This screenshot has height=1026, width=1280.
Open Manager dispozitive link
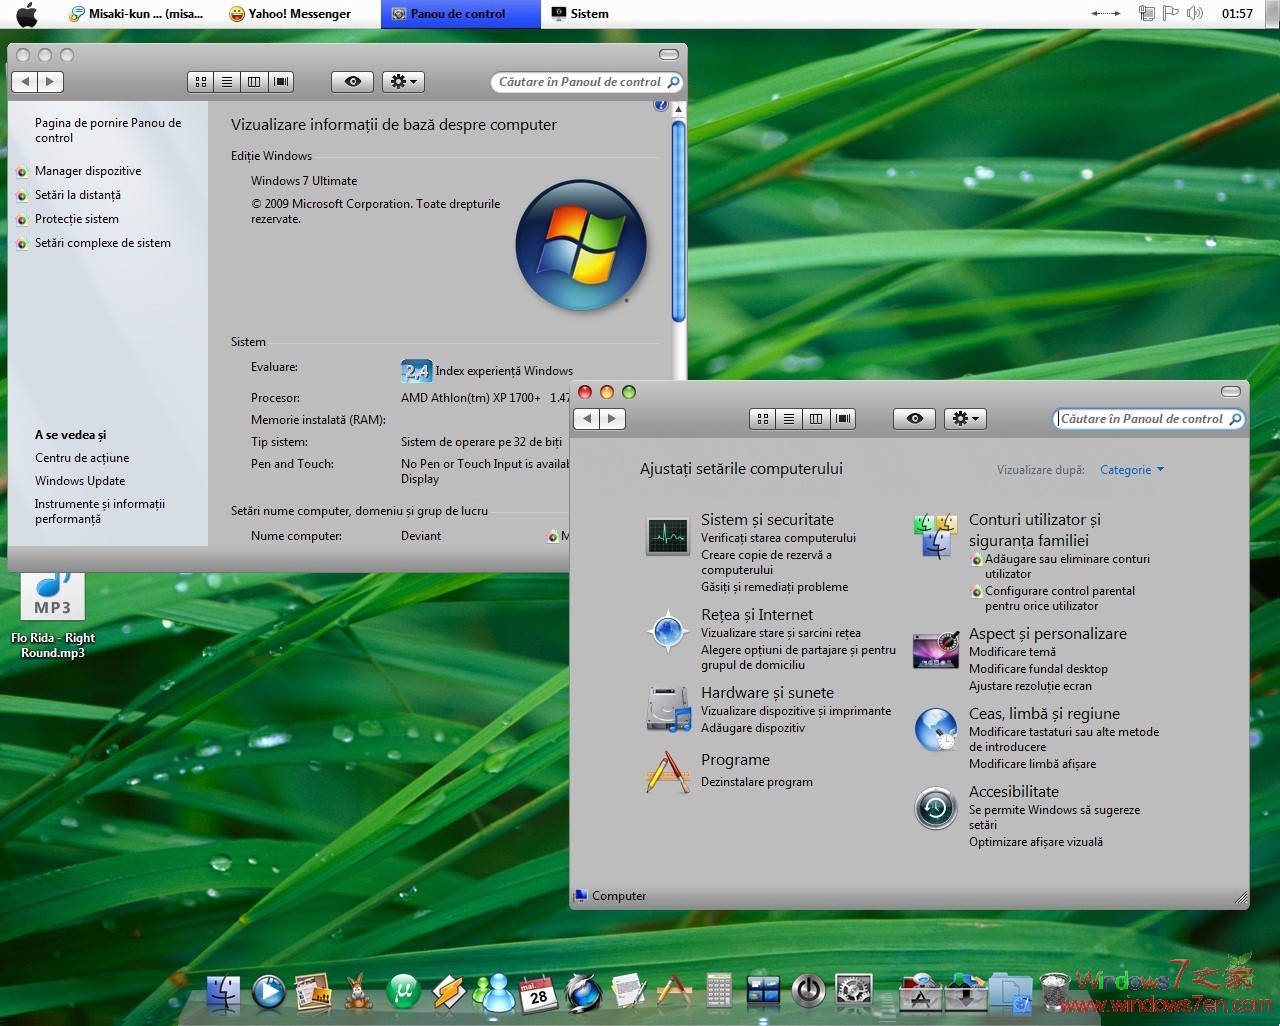point(88,171)
